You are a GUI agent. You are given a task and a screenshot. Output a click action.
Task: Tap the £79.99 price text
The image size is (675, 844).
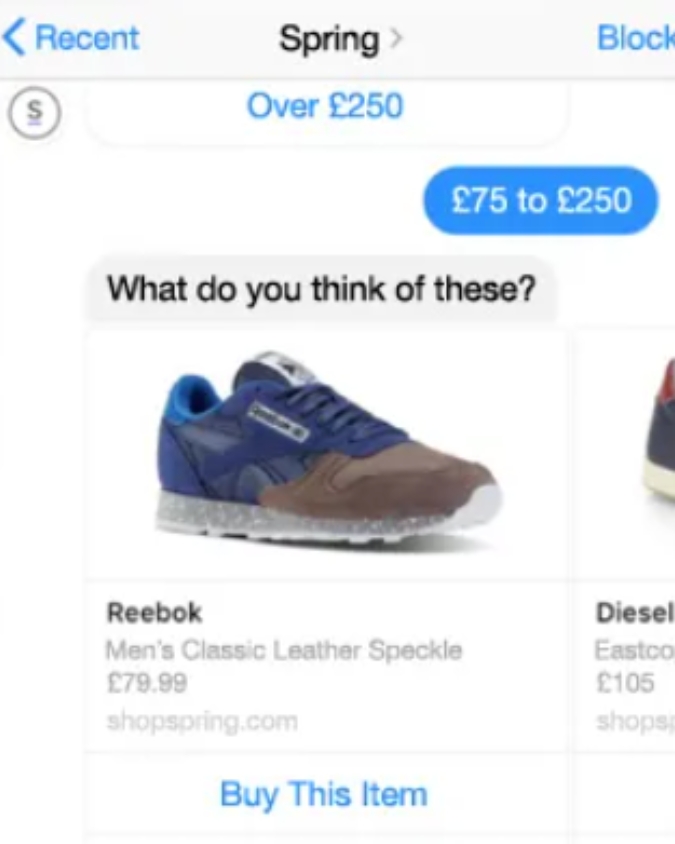[x=147, y=684]
